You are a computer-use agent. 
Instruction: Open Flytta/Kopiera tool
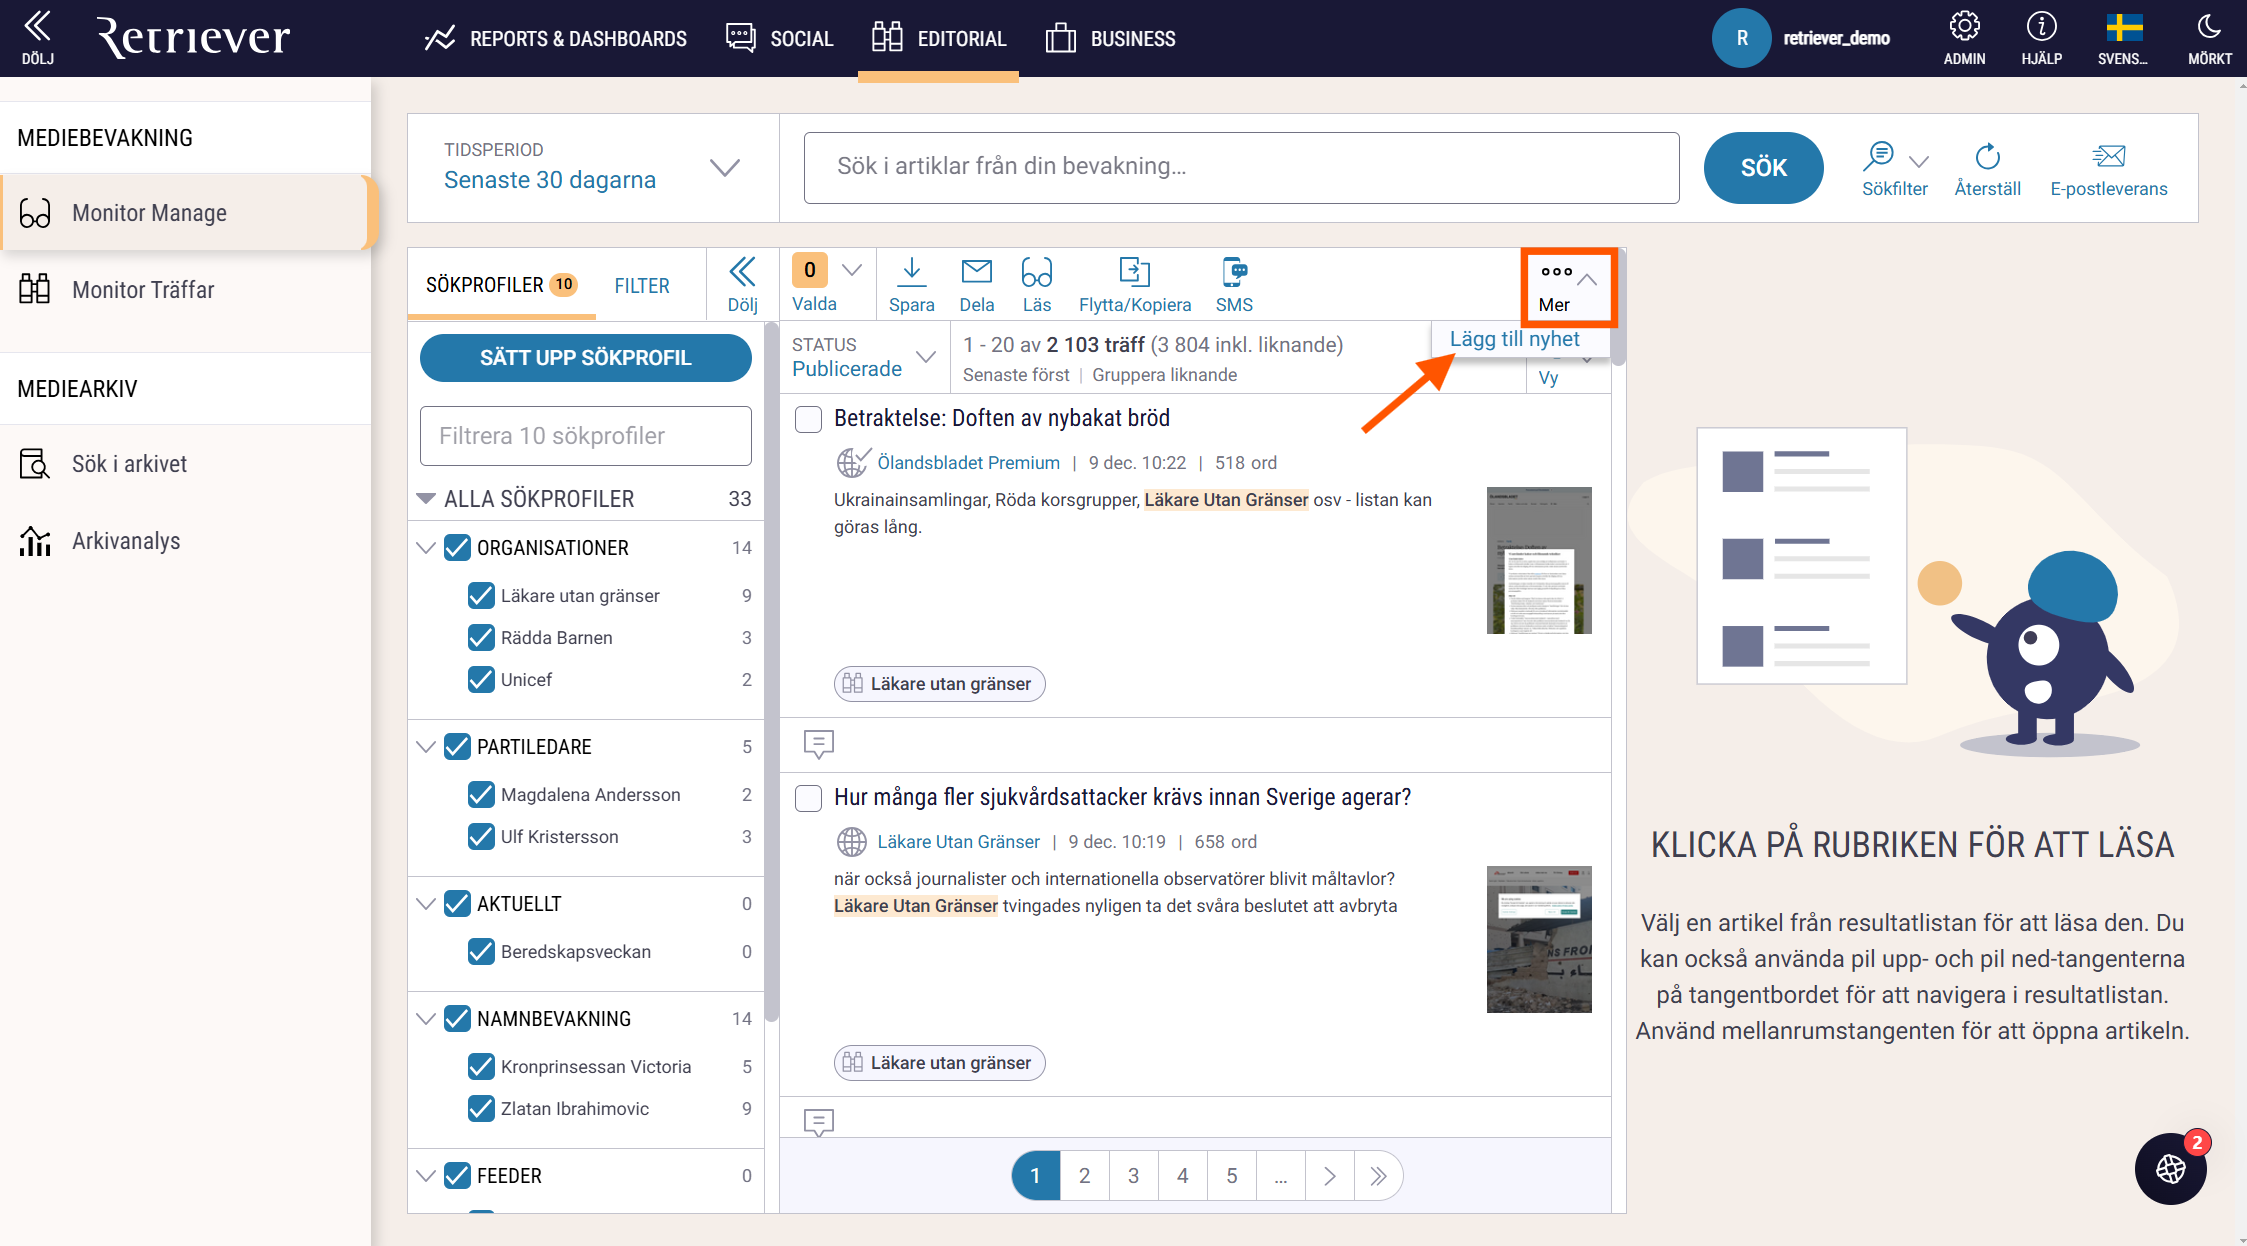pos(1135,285)
